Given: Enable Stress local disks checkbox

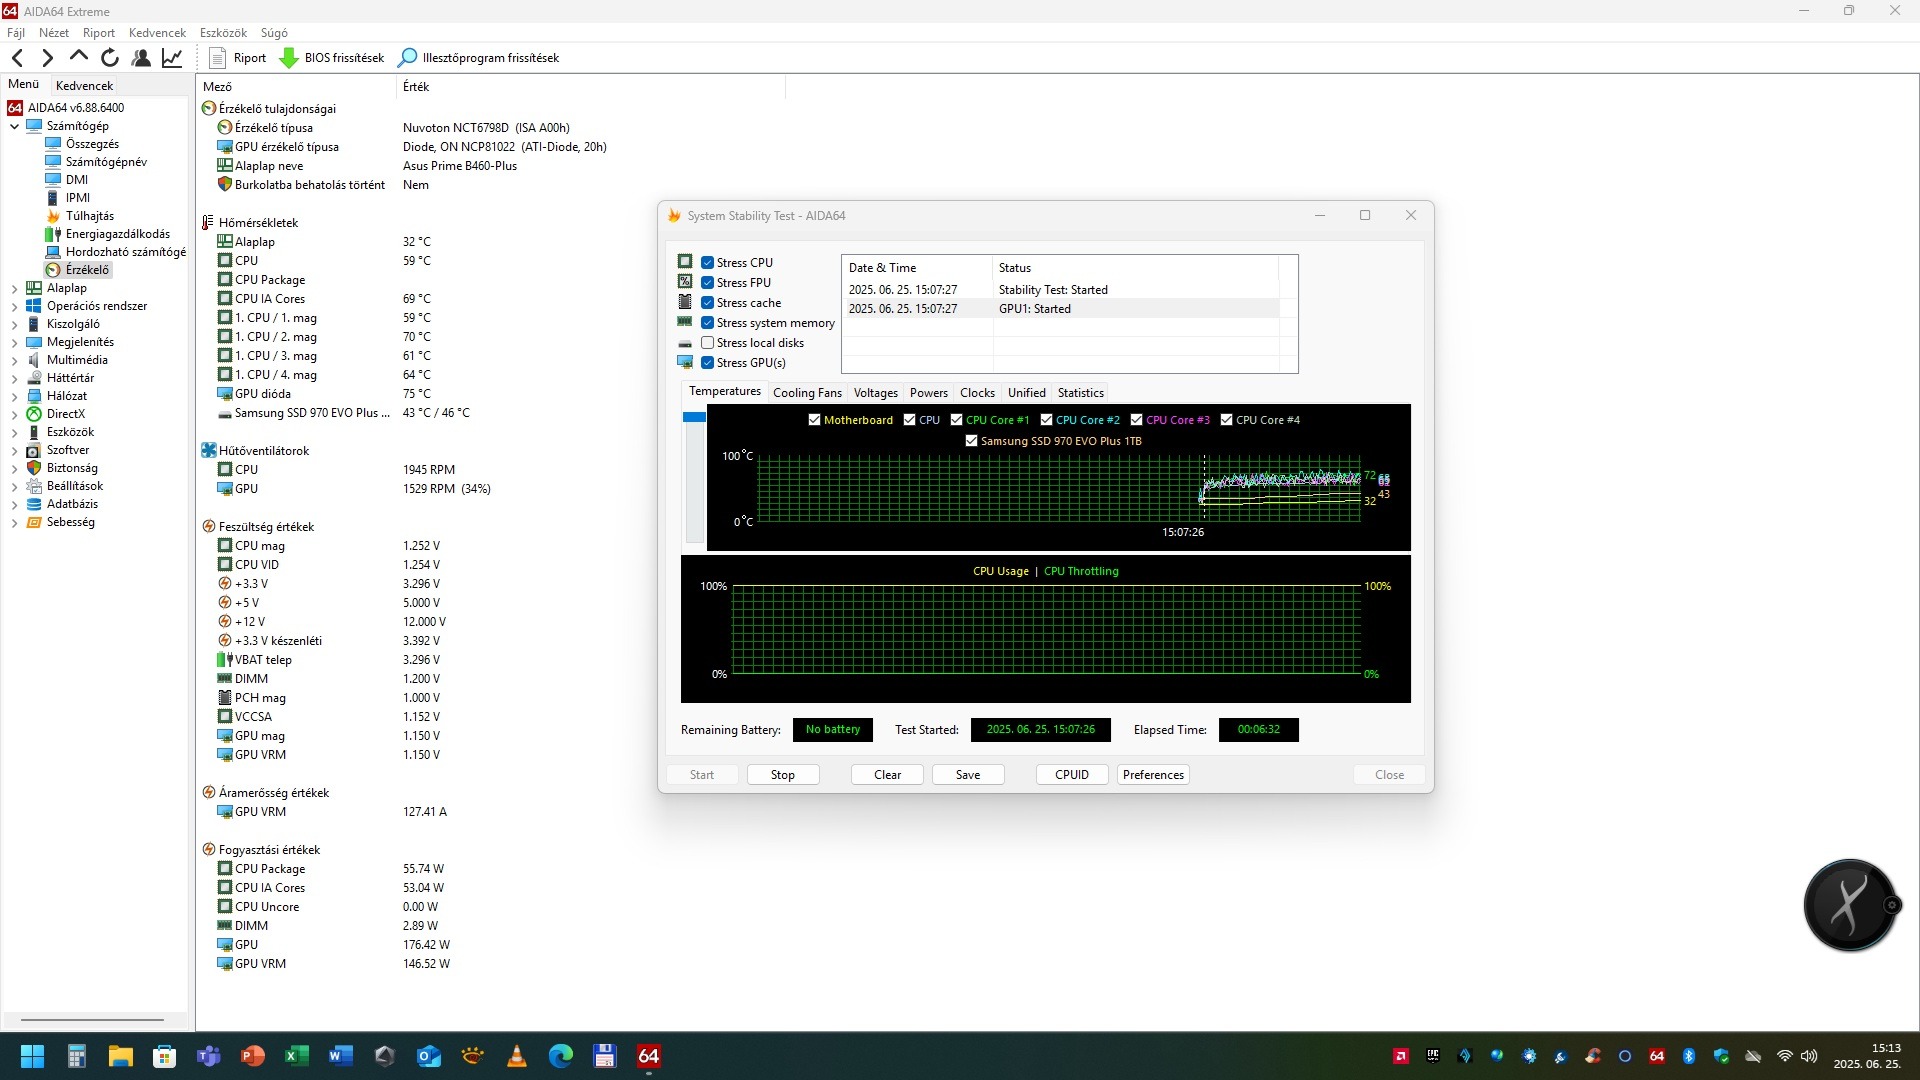Looking at the screenshot, I should (707, 343).
